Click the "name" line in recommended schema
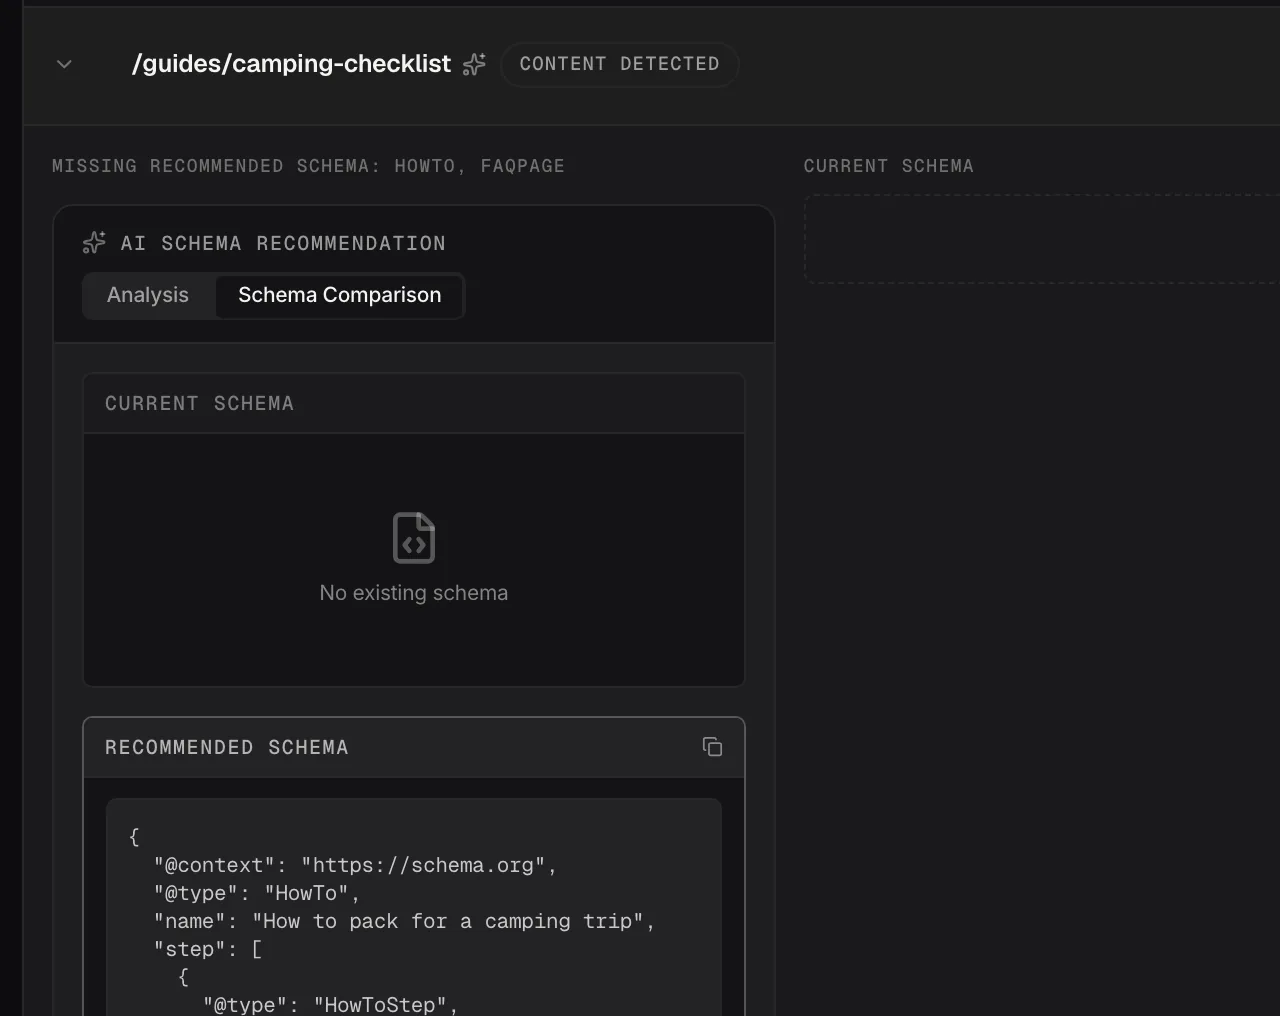The image size is (1280, 1016). 404,921
